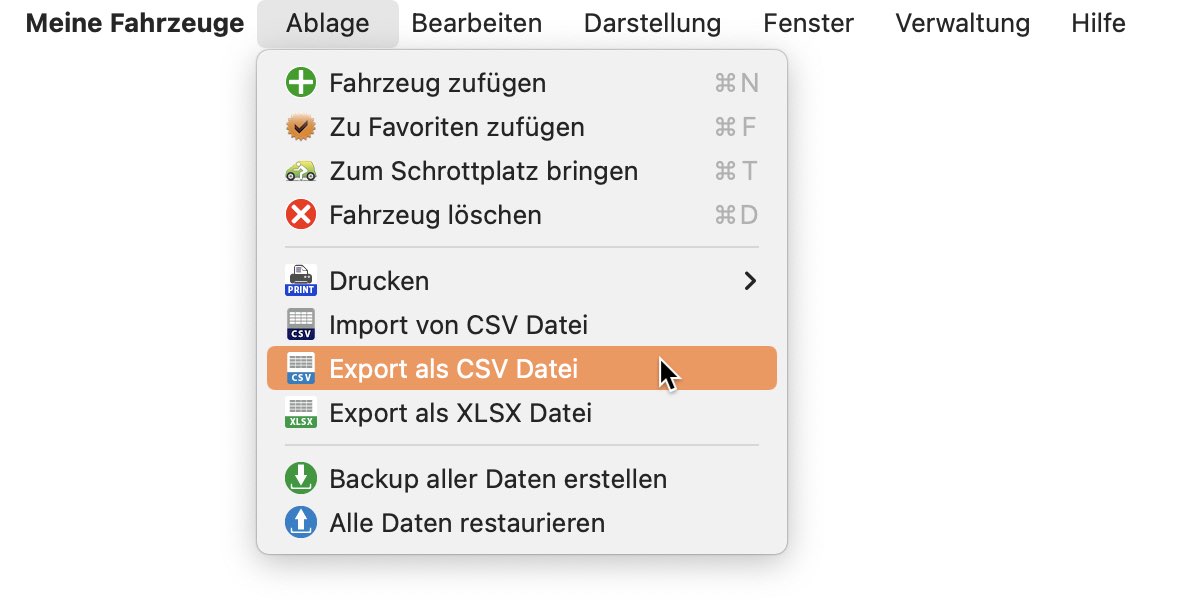
Task: Expand the Drucken submenu arrow
Action: [751, 281]
